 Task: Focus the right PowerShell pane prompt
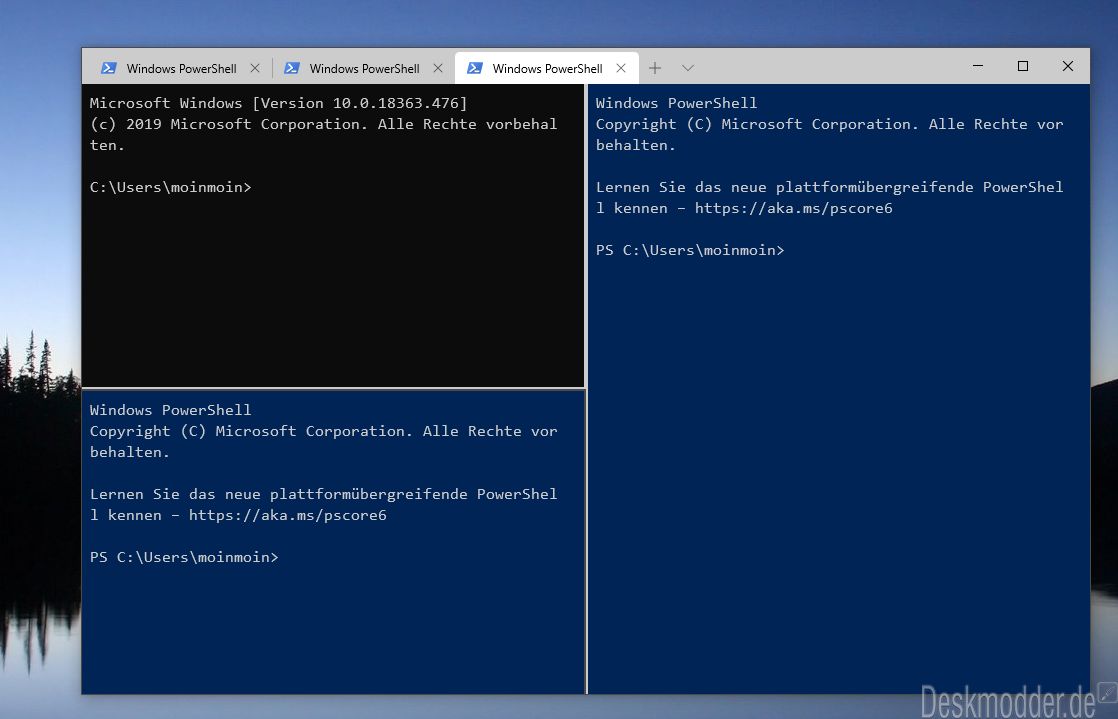pyautogui.click(x=690, y=250)
